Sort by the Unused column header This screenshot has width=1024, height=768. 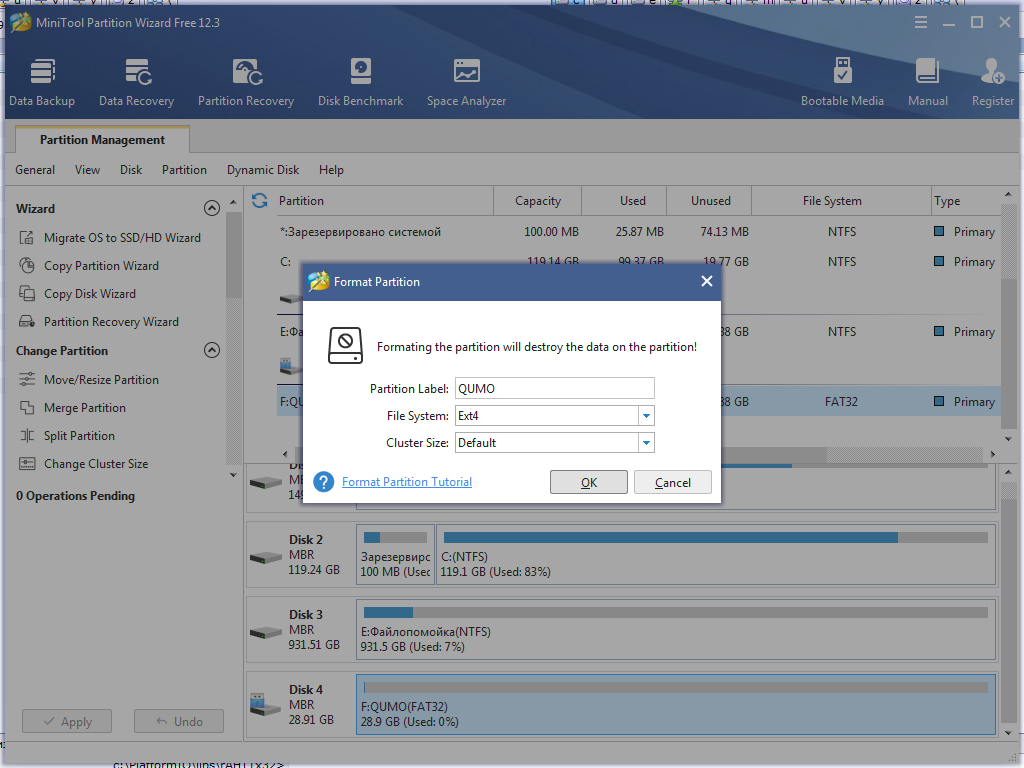[711, 200]
